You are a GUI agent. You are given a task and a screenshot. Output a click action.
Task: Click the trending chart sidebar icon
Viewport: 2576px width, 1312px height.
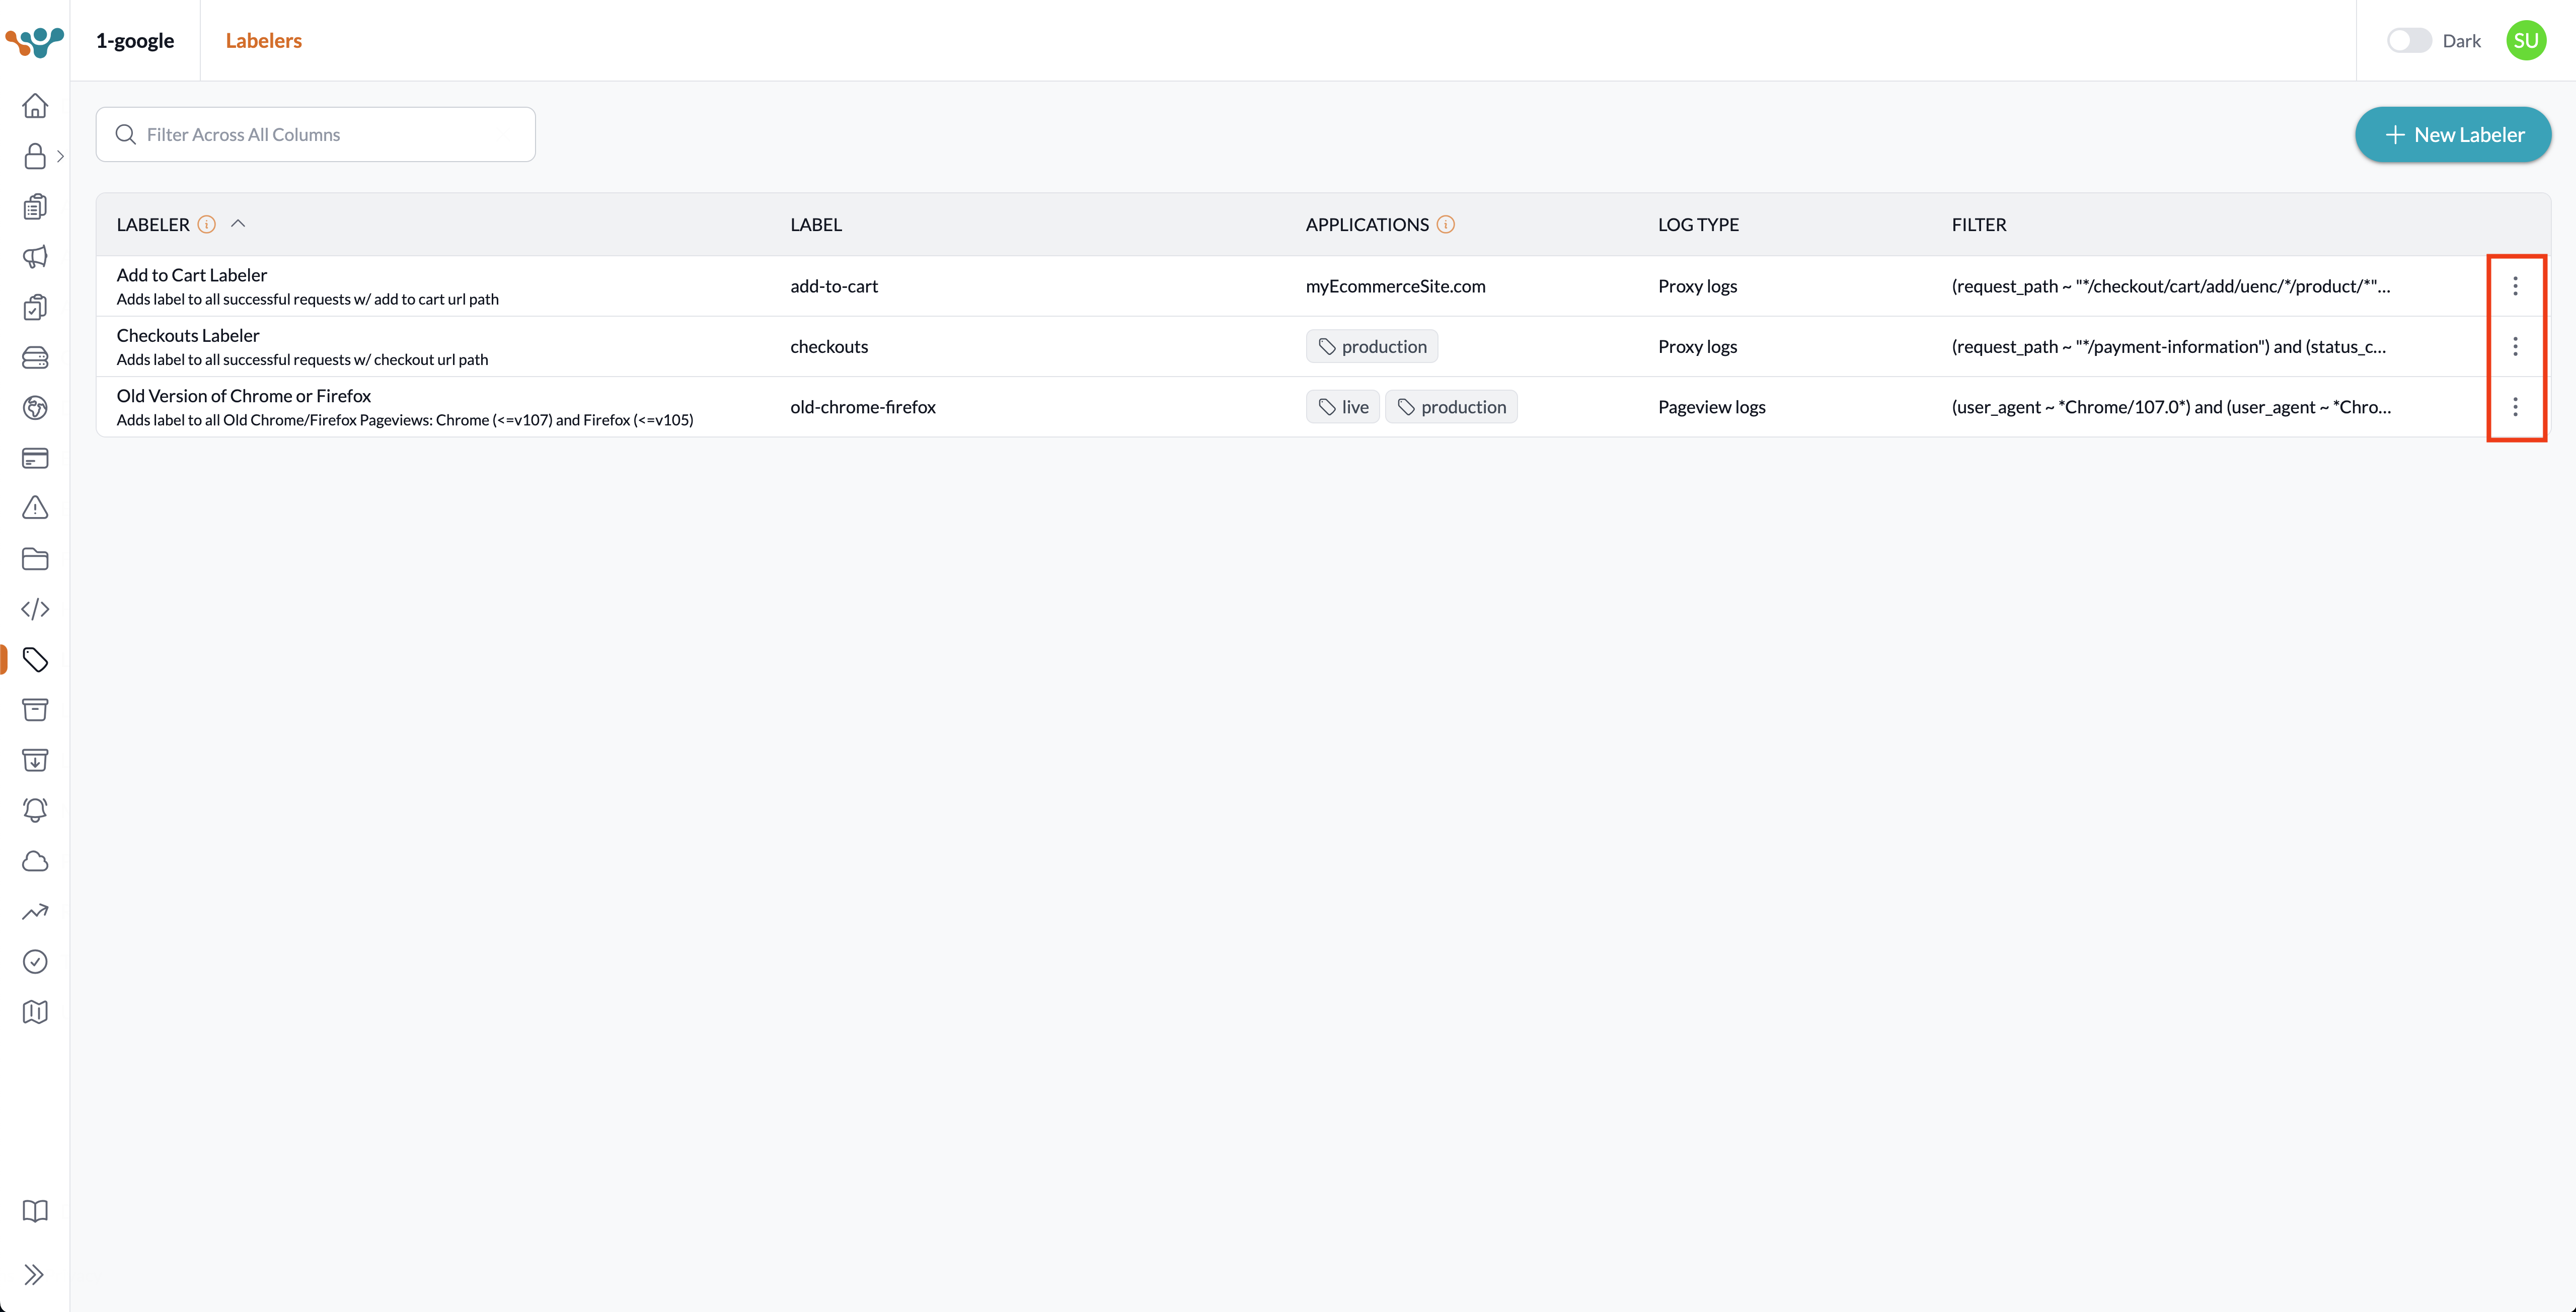[35, 911]
